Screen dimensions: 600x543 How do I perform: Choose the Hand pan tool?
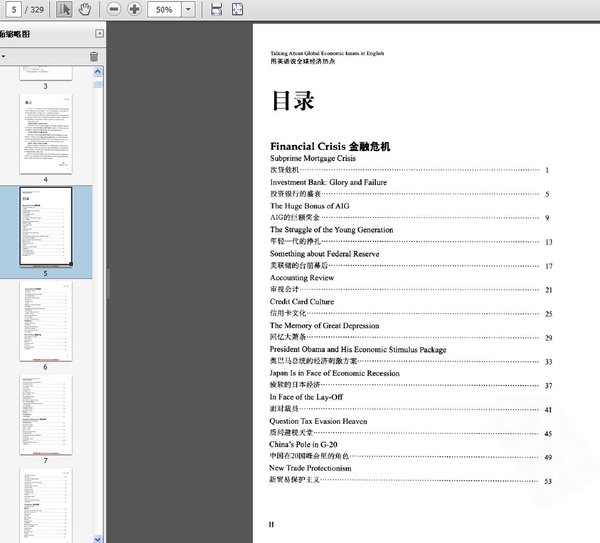tap(85, 9)
